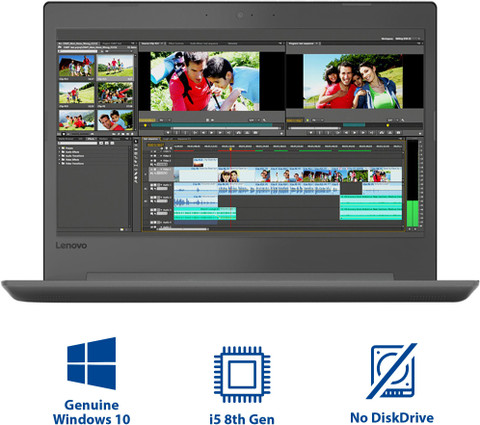The image size is (480, 425).
Task: Select the Zoom magnifier tool in Tools panel
Action: tap(136, 182)
